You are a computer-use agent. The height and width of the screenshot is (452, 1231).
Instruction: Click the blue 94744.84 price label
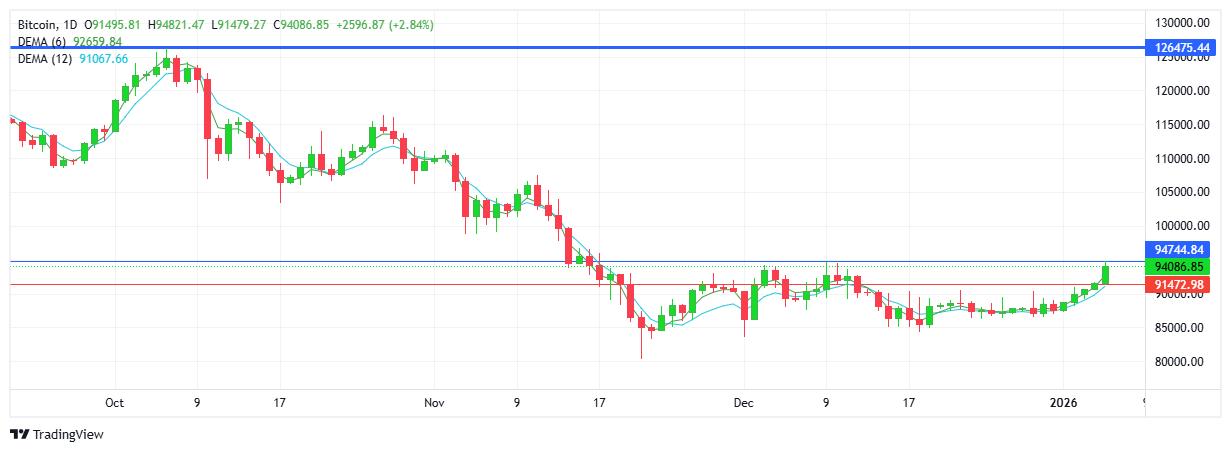coord(1181,250)
